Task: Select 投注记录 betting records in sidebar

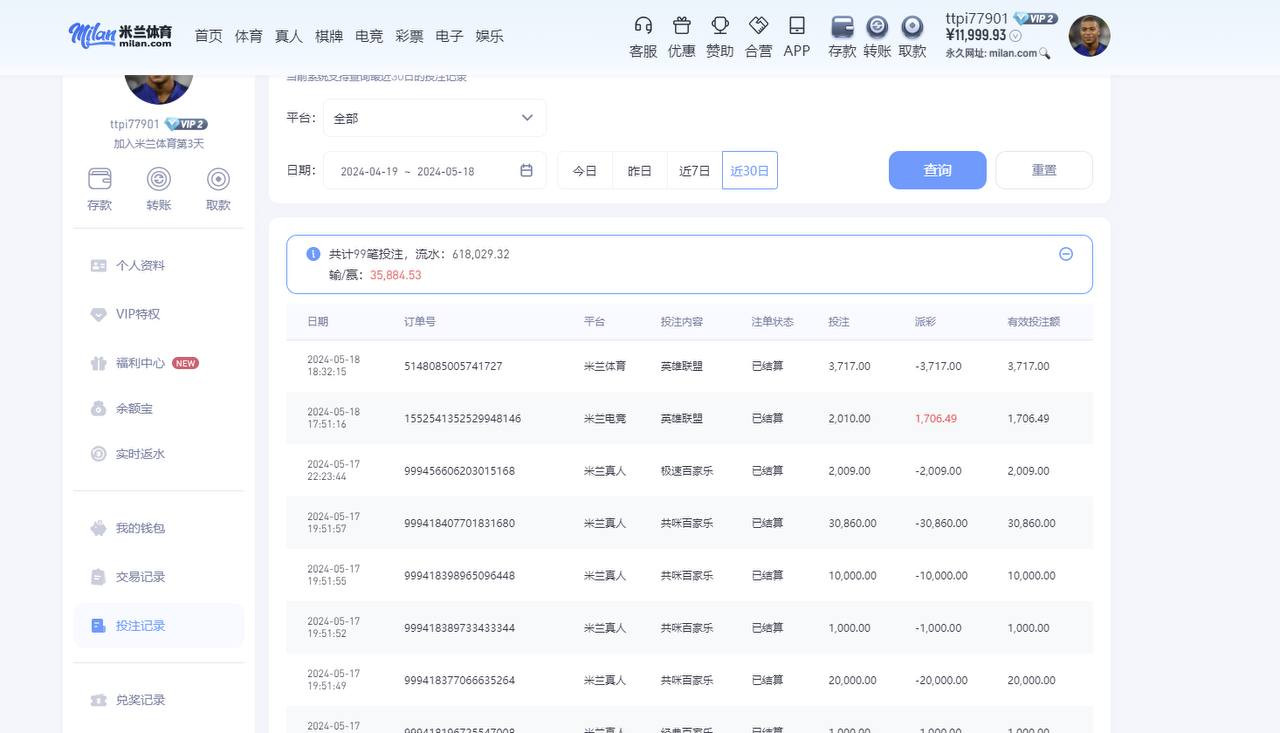Action: 159,626
